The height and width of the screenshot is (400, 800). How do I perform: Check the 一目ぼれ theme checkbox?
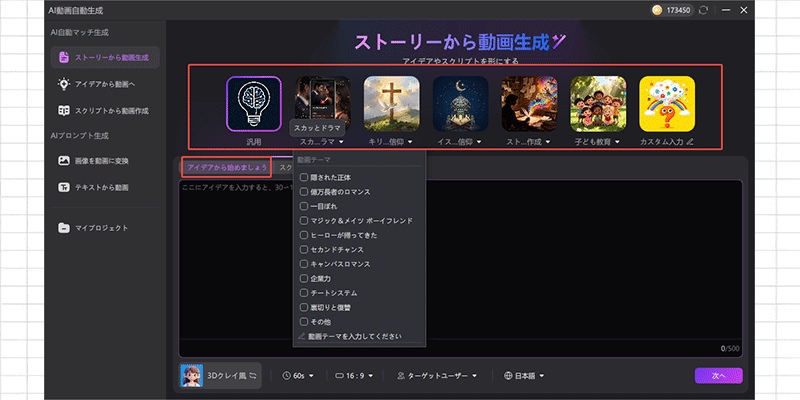point(304,206)
